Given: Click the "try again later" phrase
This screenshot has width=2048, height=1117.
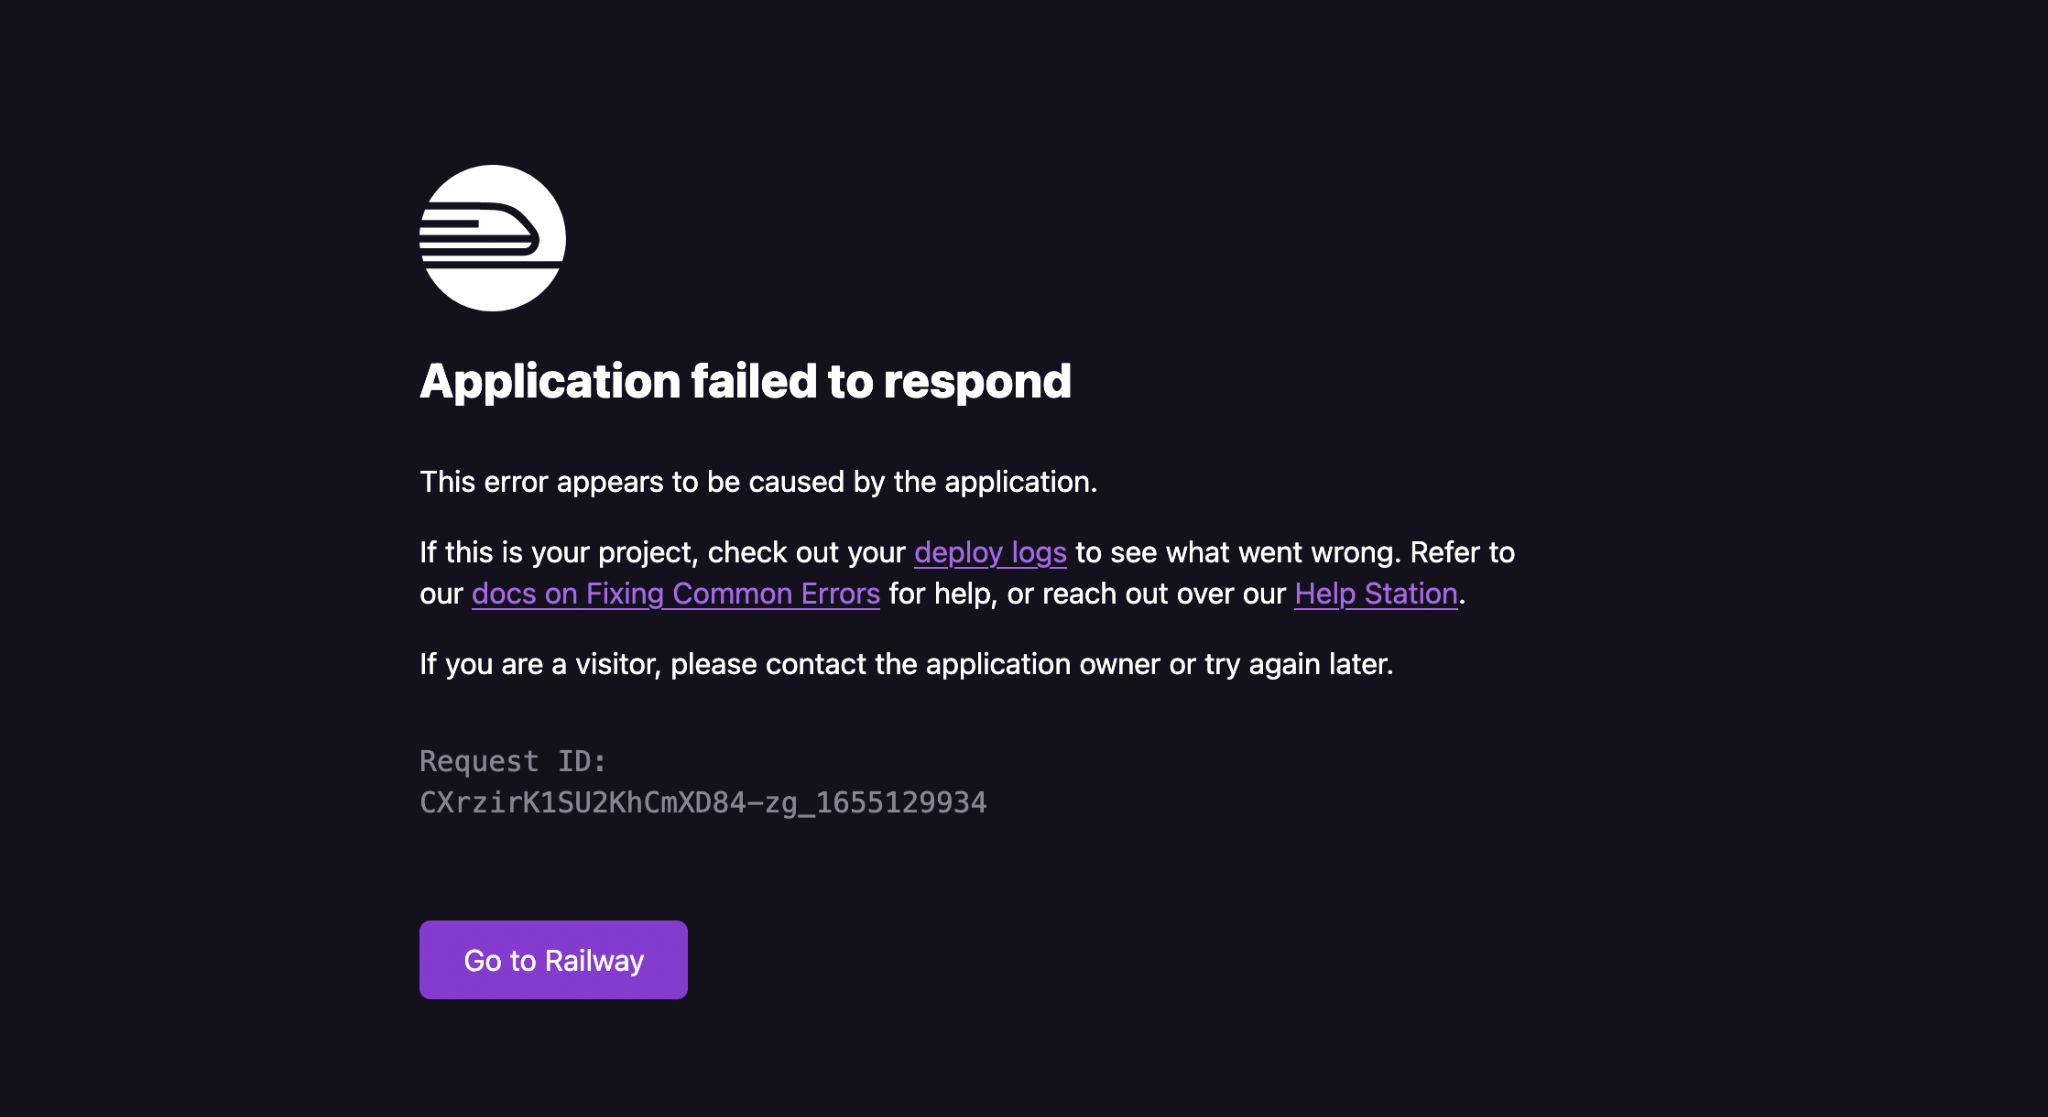Looking at the screenshot, I should pos(1298,664).
